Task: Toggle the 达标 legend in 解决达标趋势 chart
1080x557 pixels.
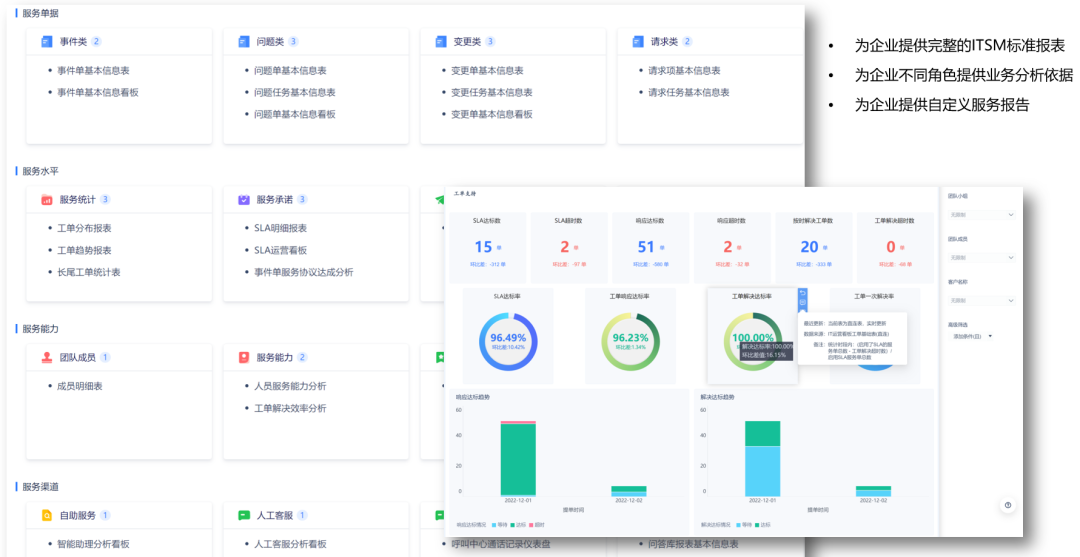Action: point(764,524)
